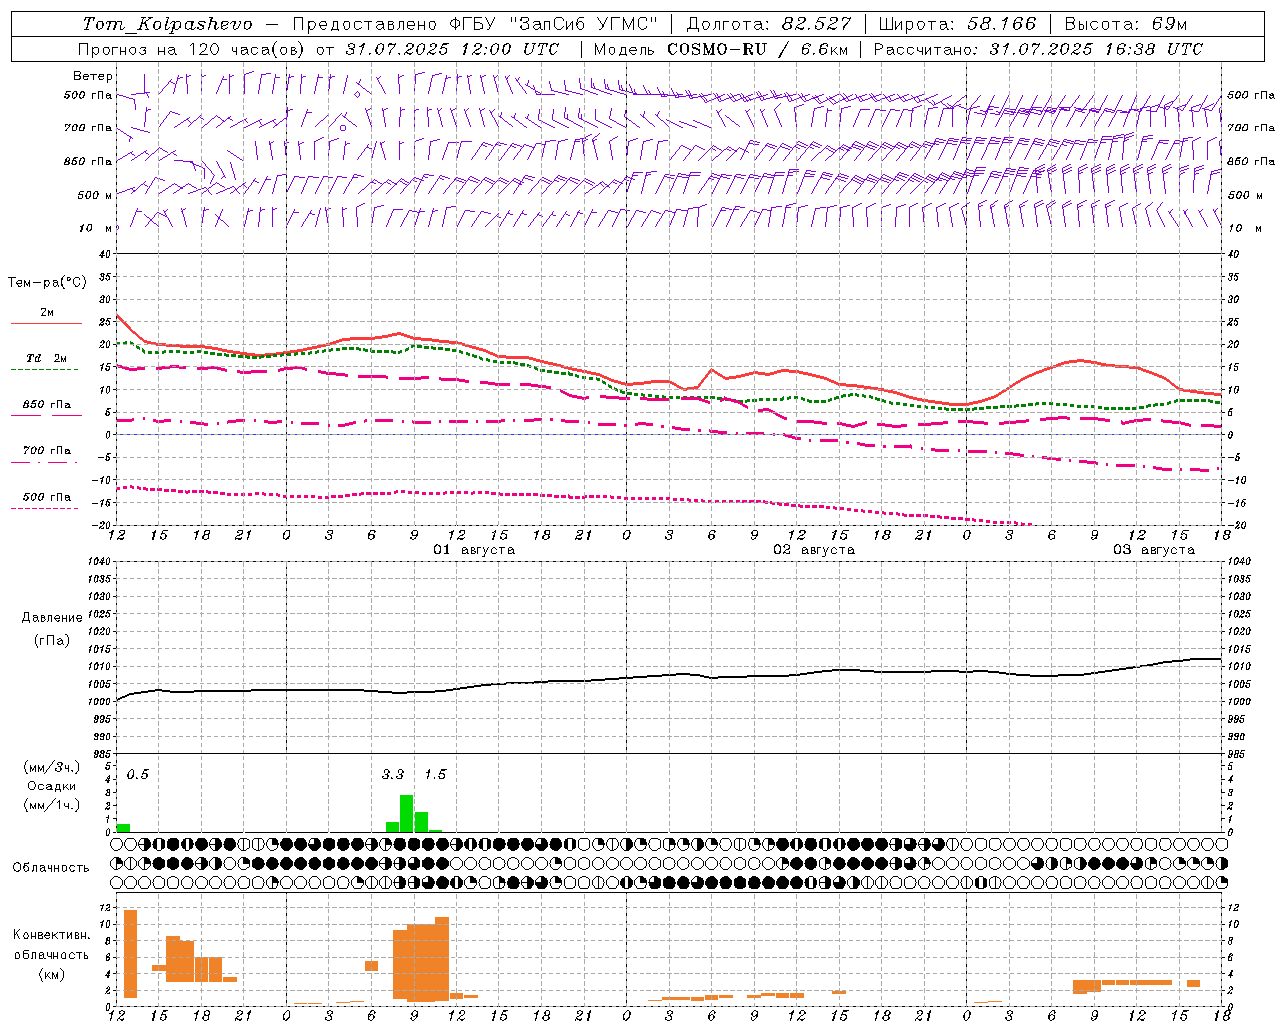Click the Долгота: 82.527 value
The width and height of the screenshot is (1280, 1024).
769,24
